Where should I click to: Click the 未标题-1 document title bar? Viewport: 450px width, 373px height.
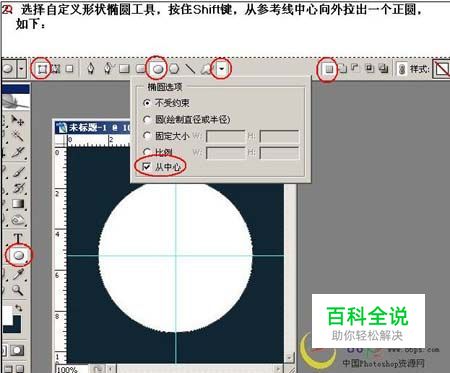coord(93,127)
